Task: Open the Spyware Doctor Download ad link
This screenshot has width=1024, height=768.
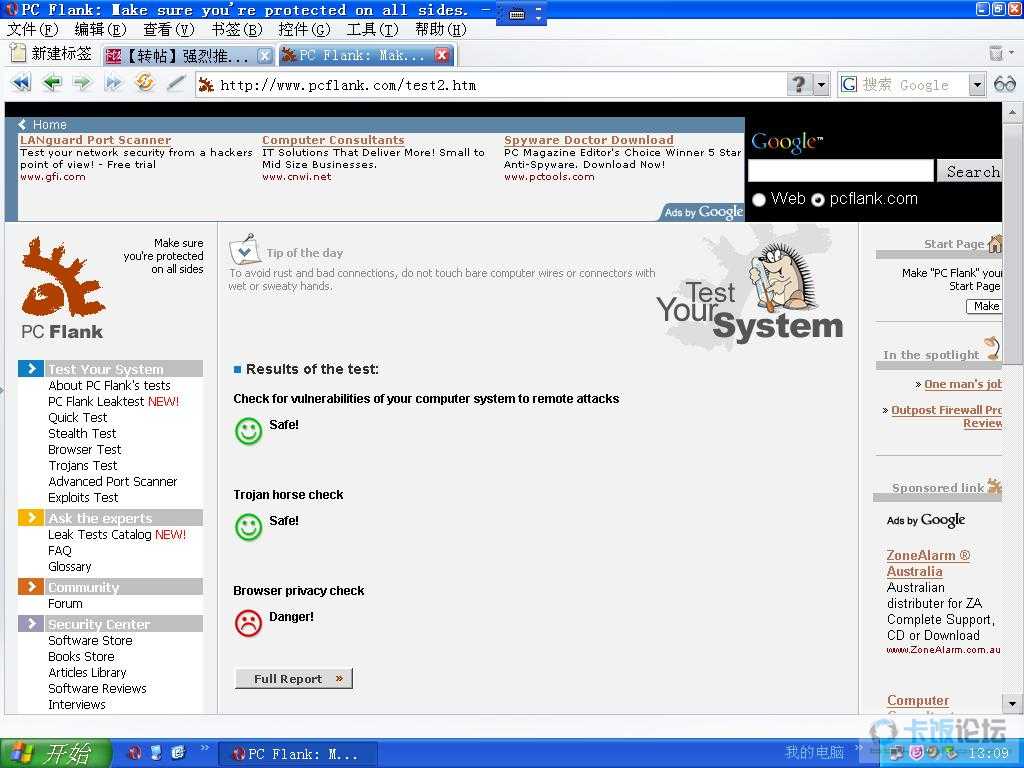Action: (x=588, y=140)
